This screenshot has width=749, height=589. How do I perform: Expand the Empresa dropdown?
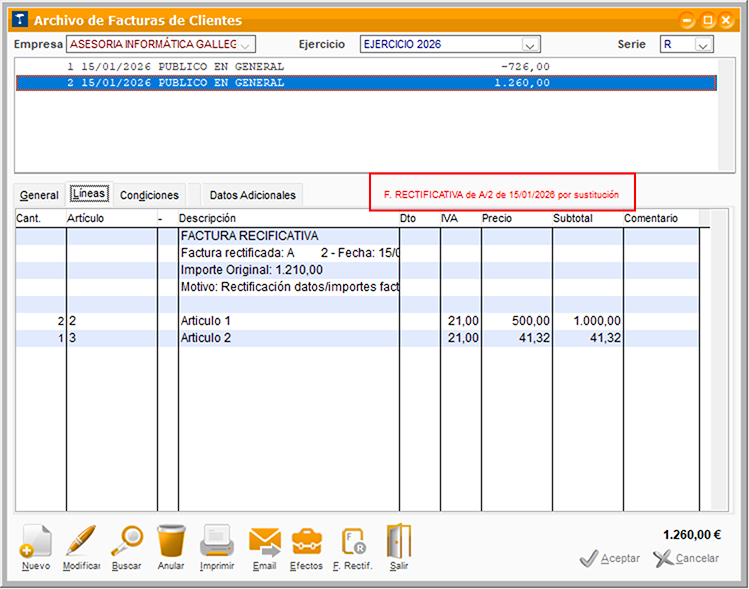click(245, 45)
